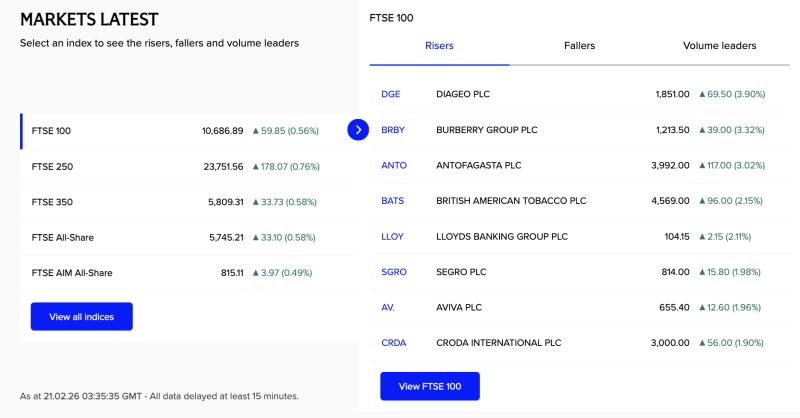Select the FTSE 350 index row
Screen dimensions: 800x418
pos(190,202)
